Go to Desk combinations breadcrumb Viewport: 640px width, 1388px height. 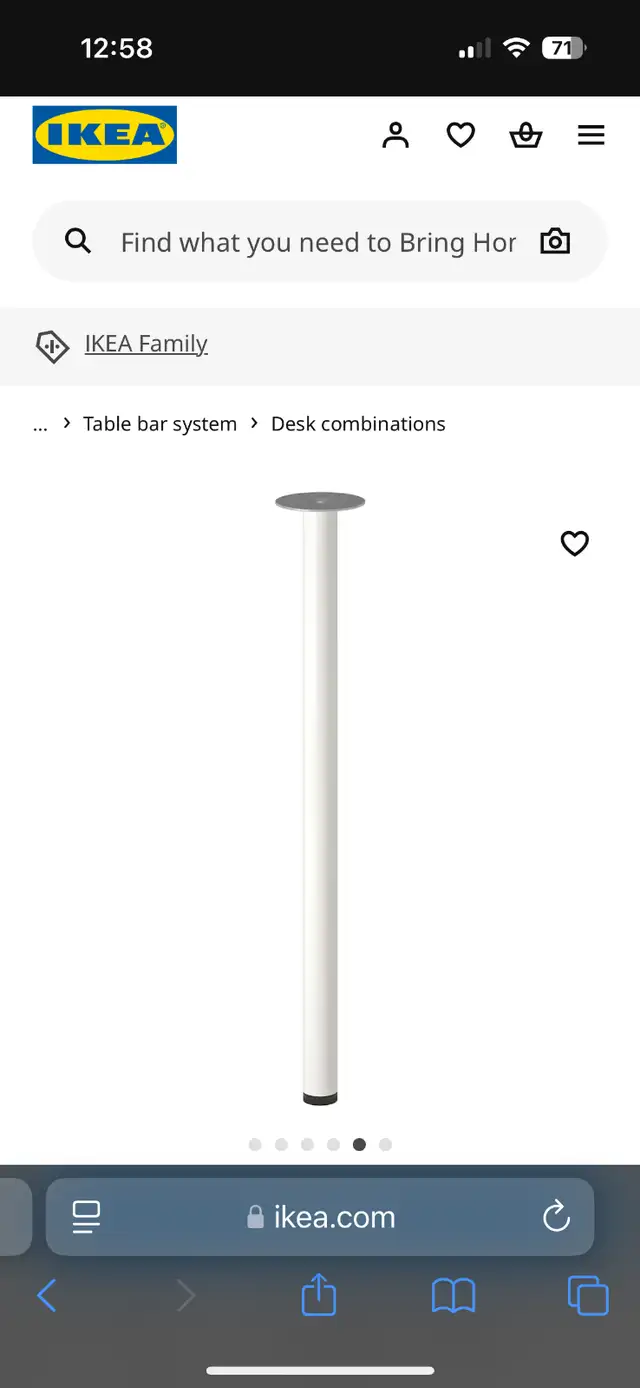click(x=358, y=424)
